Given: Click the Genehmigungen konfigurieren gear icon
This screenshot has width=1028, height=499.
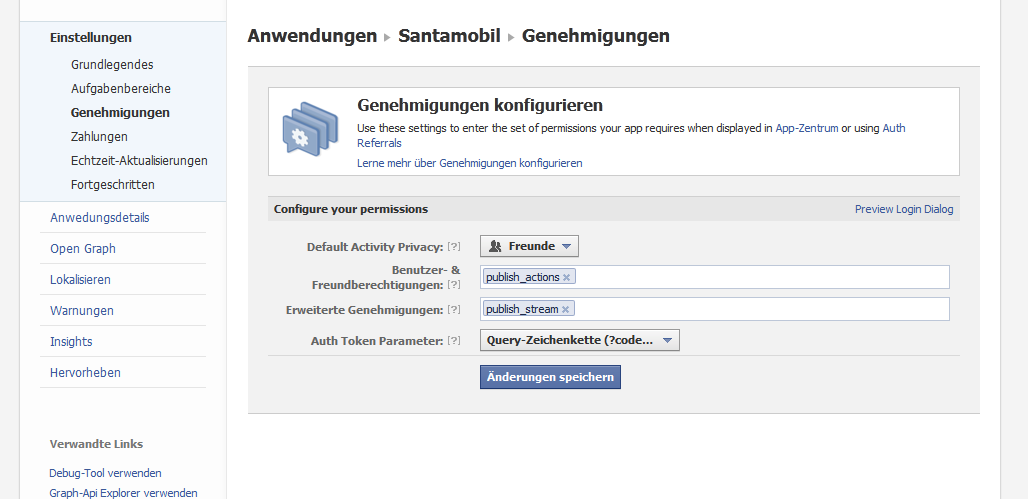Looking at the screenshot, I should pyautogui.click(x=306, y=129).
